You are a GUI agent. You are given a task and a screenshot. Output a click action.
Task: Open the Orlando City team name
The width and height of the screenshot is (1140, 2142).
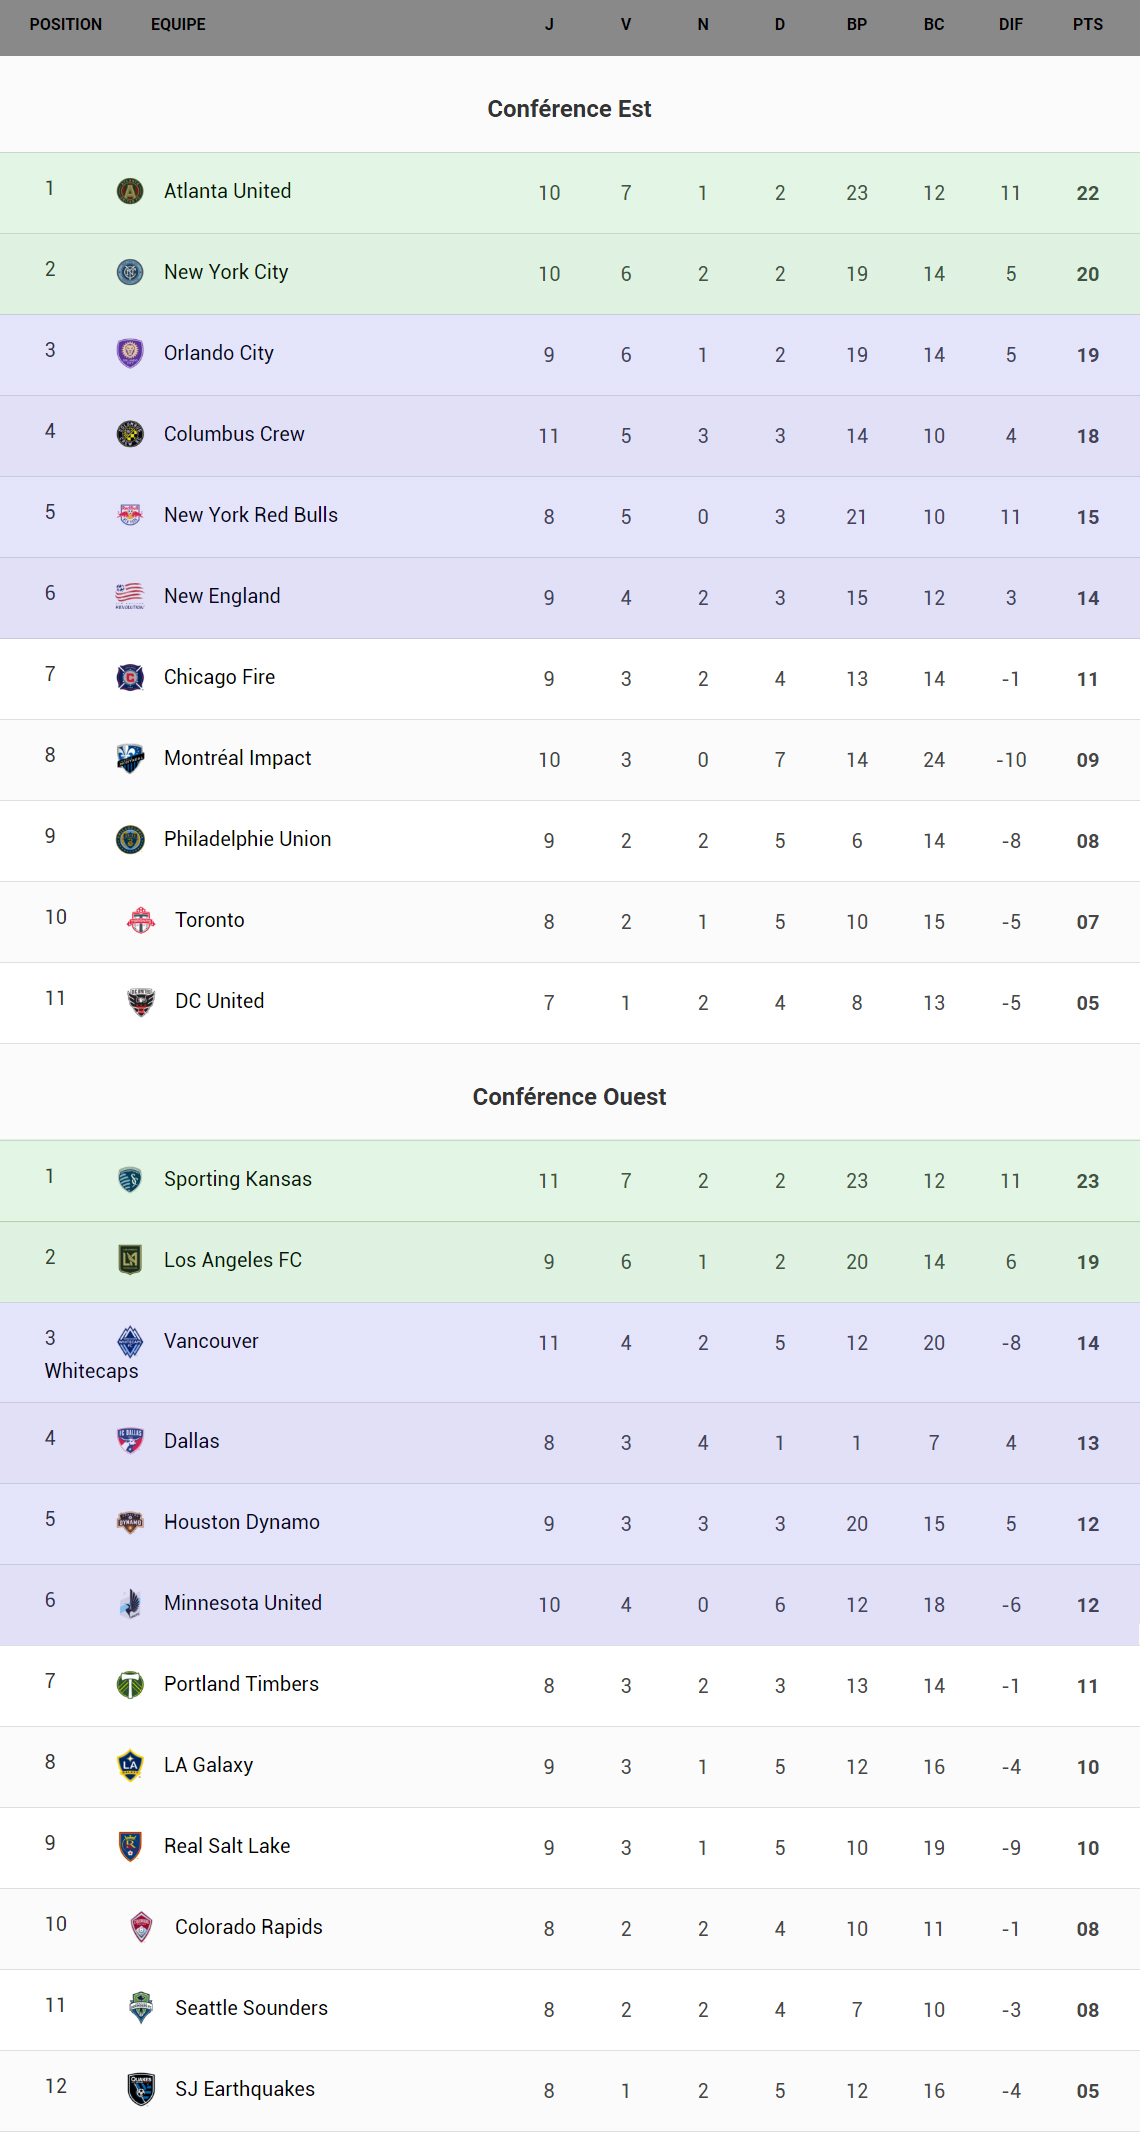[x=219, y=353]
